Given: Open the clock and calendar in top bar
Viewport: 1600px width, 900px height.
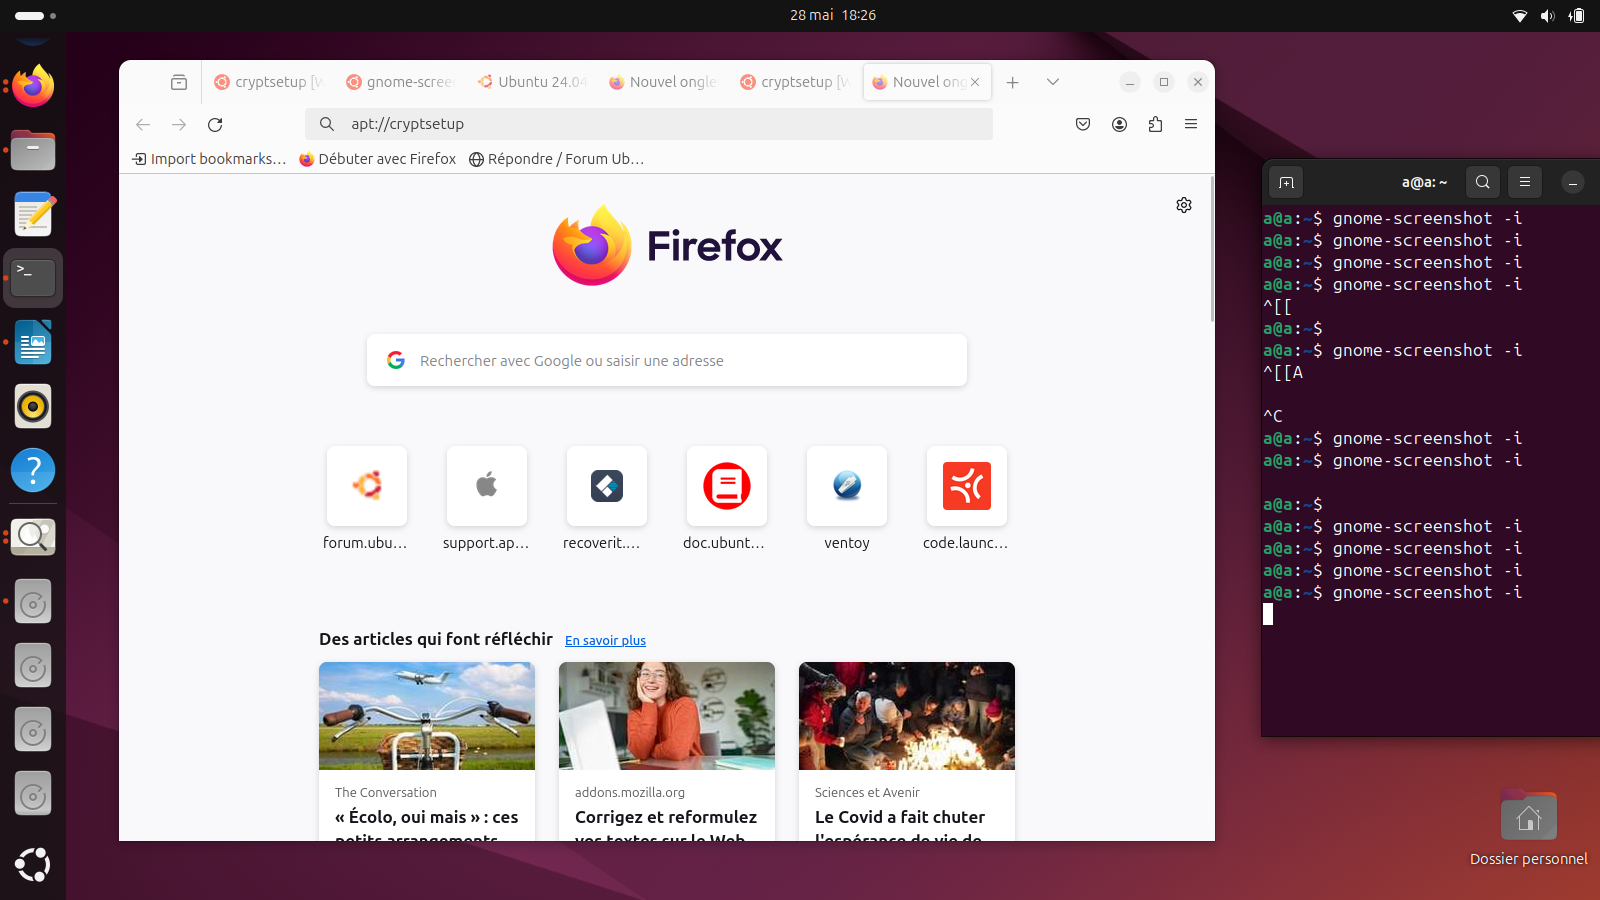Looking at the screenshot, I should point(833,15).
